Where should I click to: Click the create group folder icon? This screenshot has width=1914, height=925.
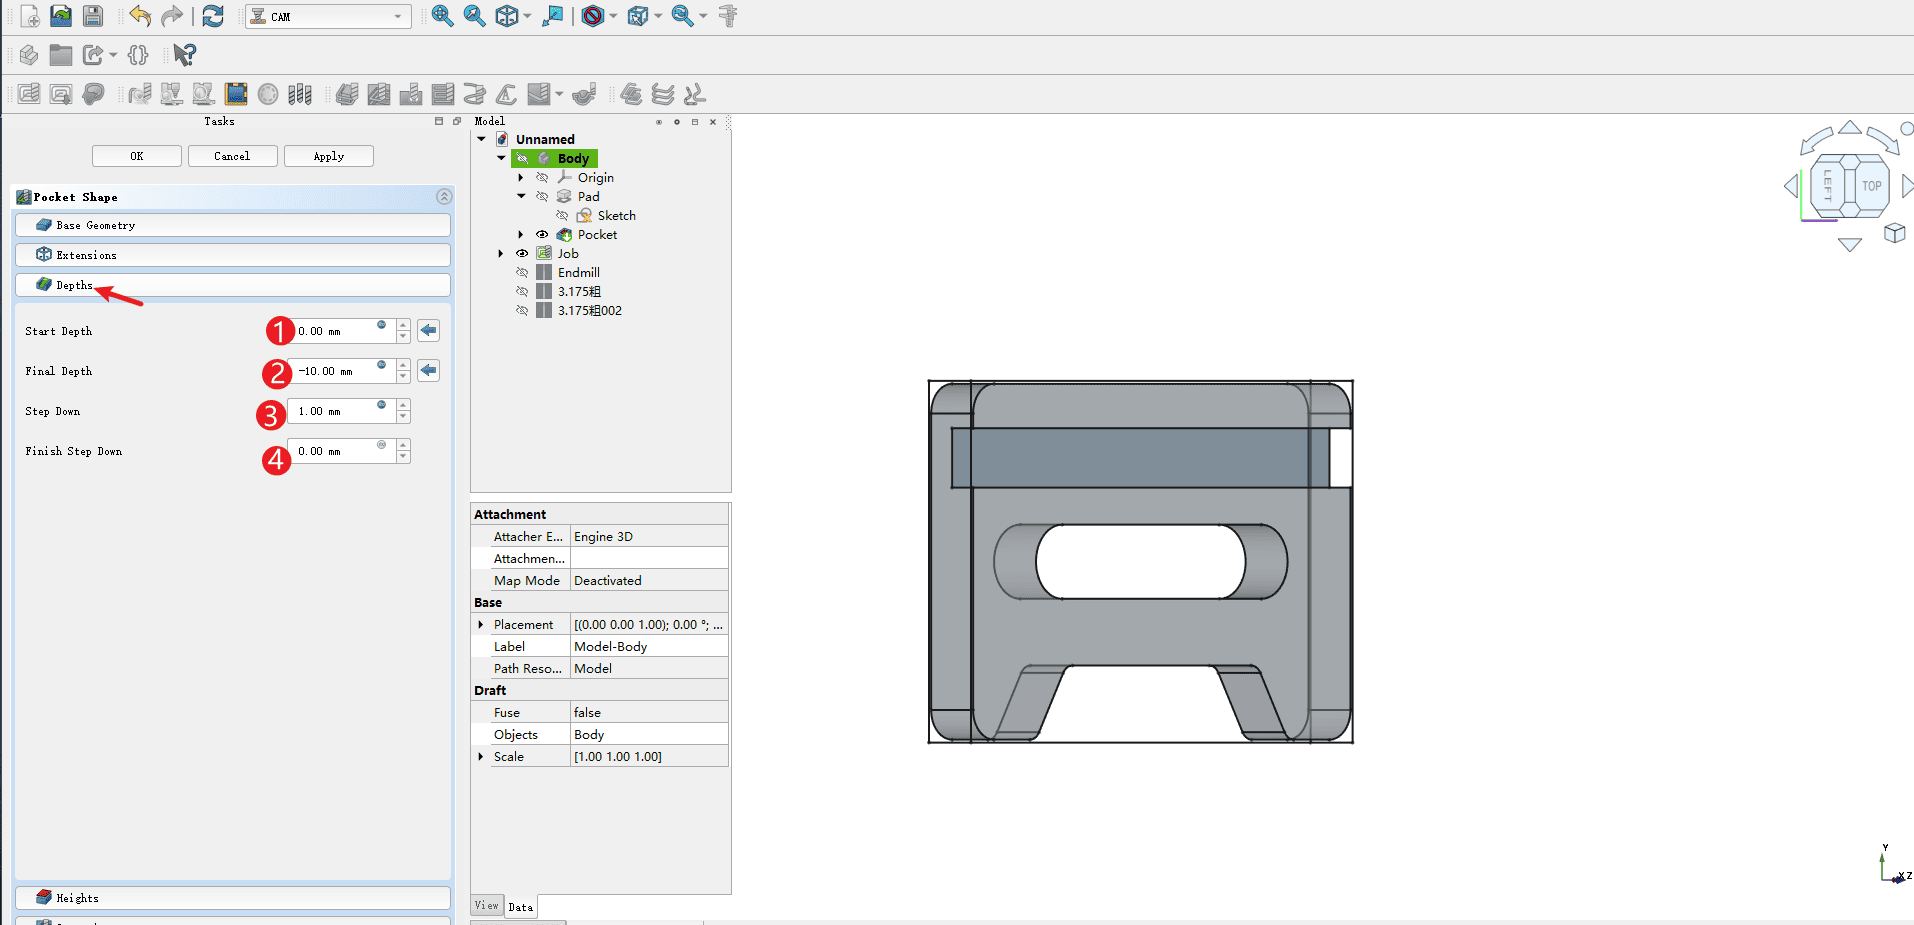pos(61,55)
